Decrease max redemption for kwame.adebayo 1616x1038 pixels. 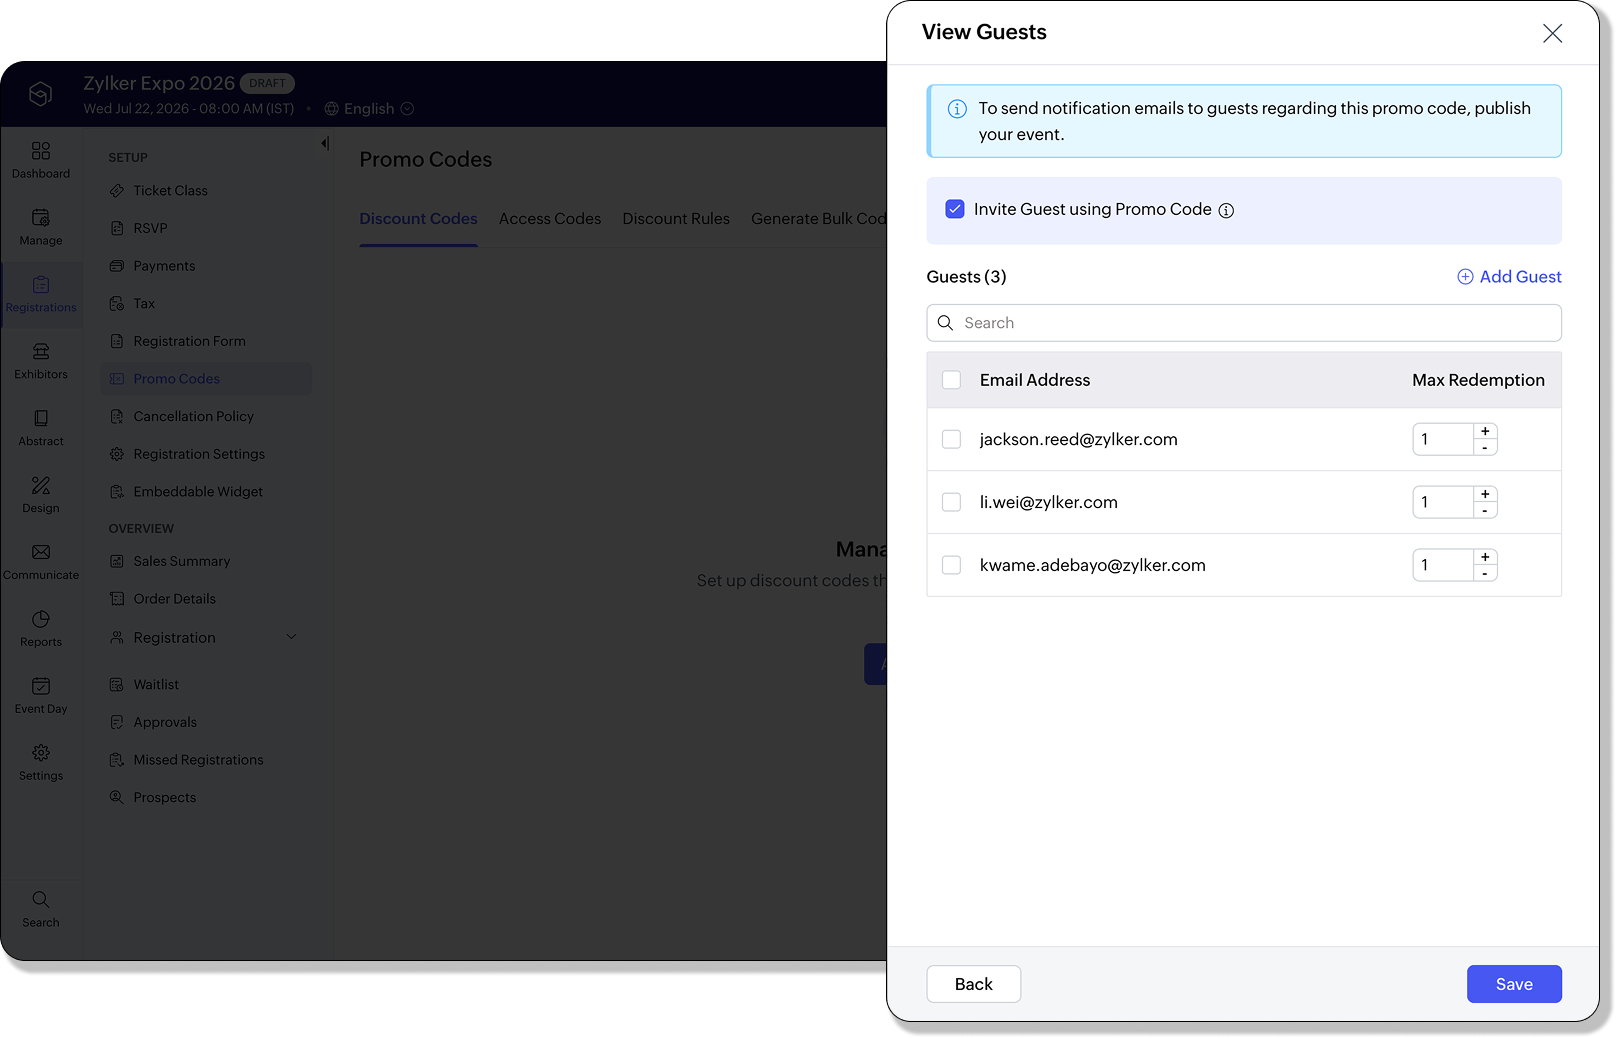1485,574
